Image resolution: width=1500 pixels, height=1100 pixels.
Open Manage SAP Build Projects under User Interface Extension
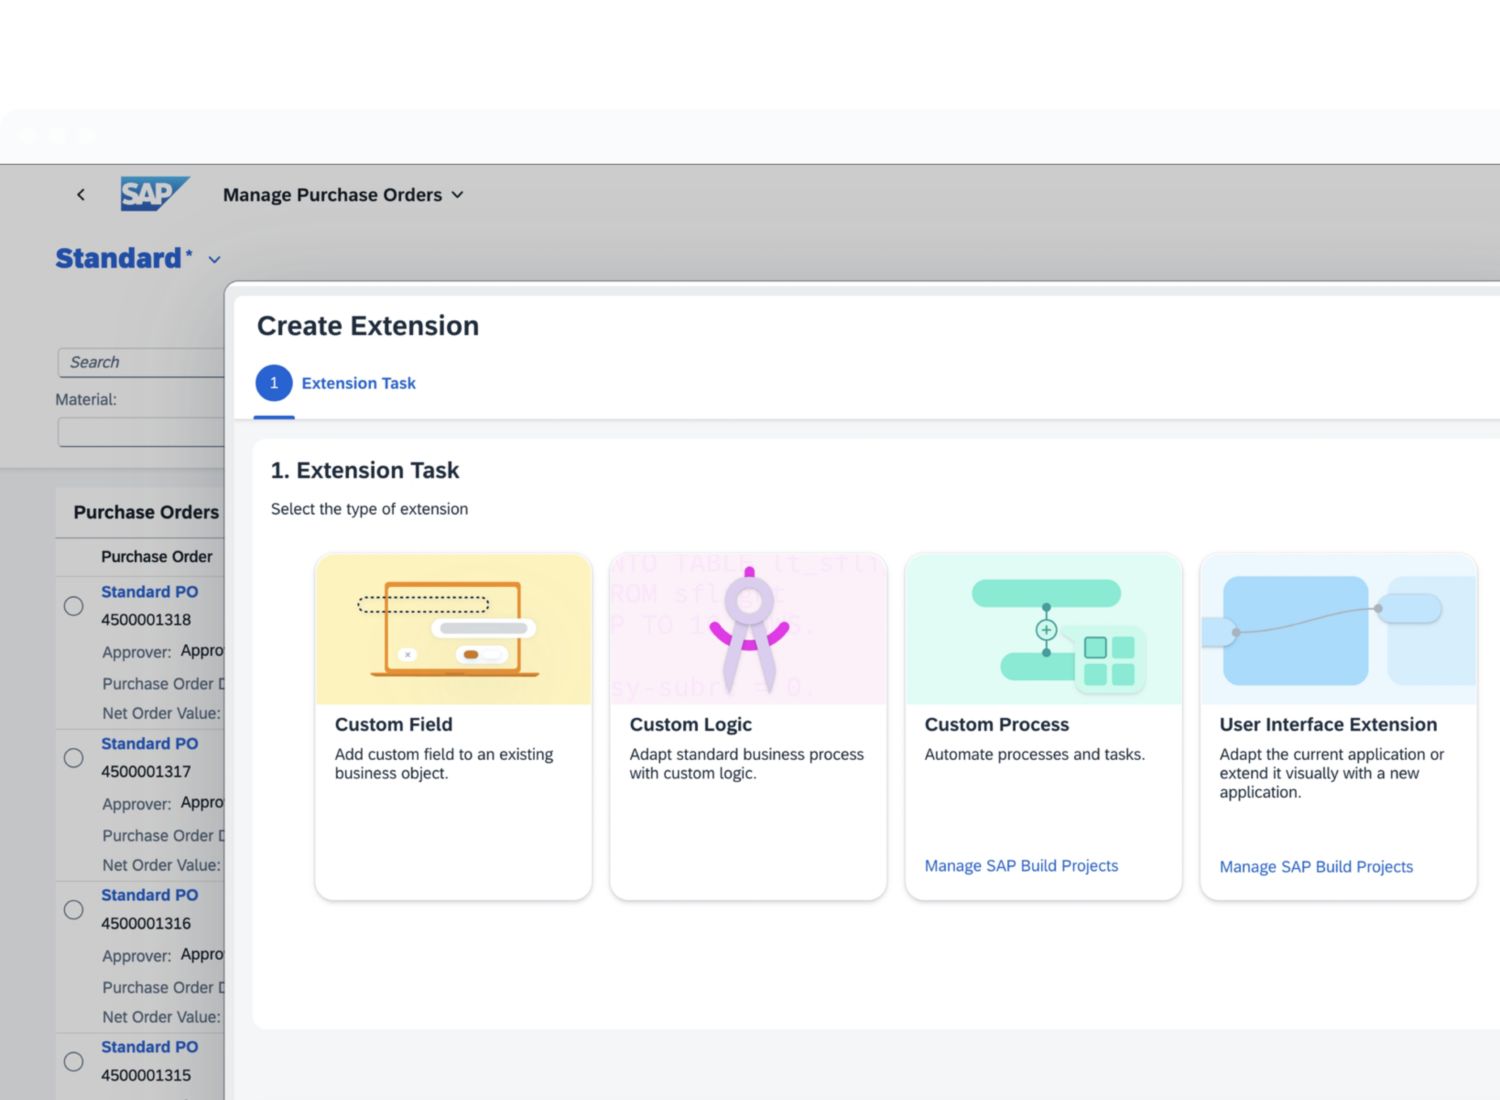coord(1316,867)
